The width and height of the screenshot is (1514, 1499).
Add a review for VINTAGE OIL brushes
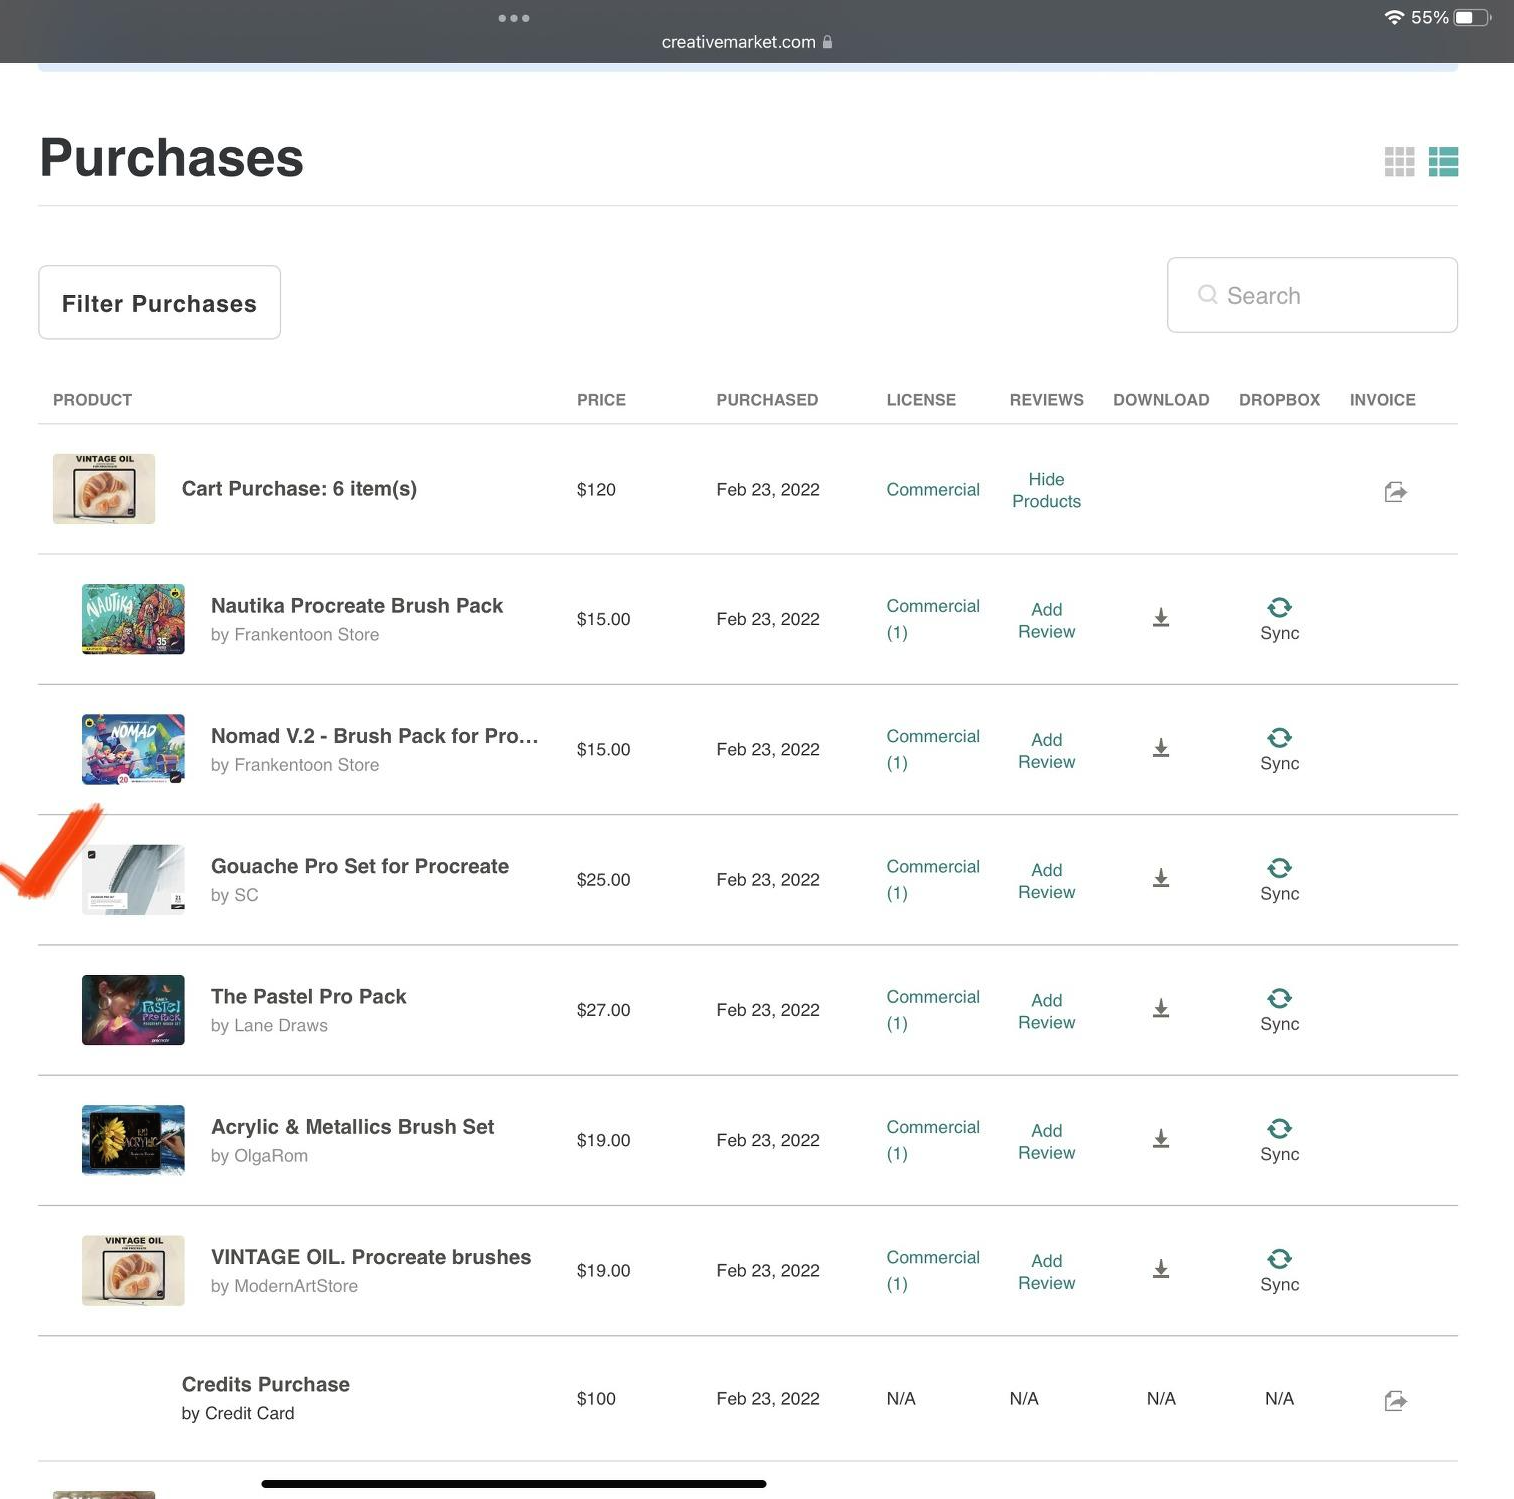tap(1046, 1271)
